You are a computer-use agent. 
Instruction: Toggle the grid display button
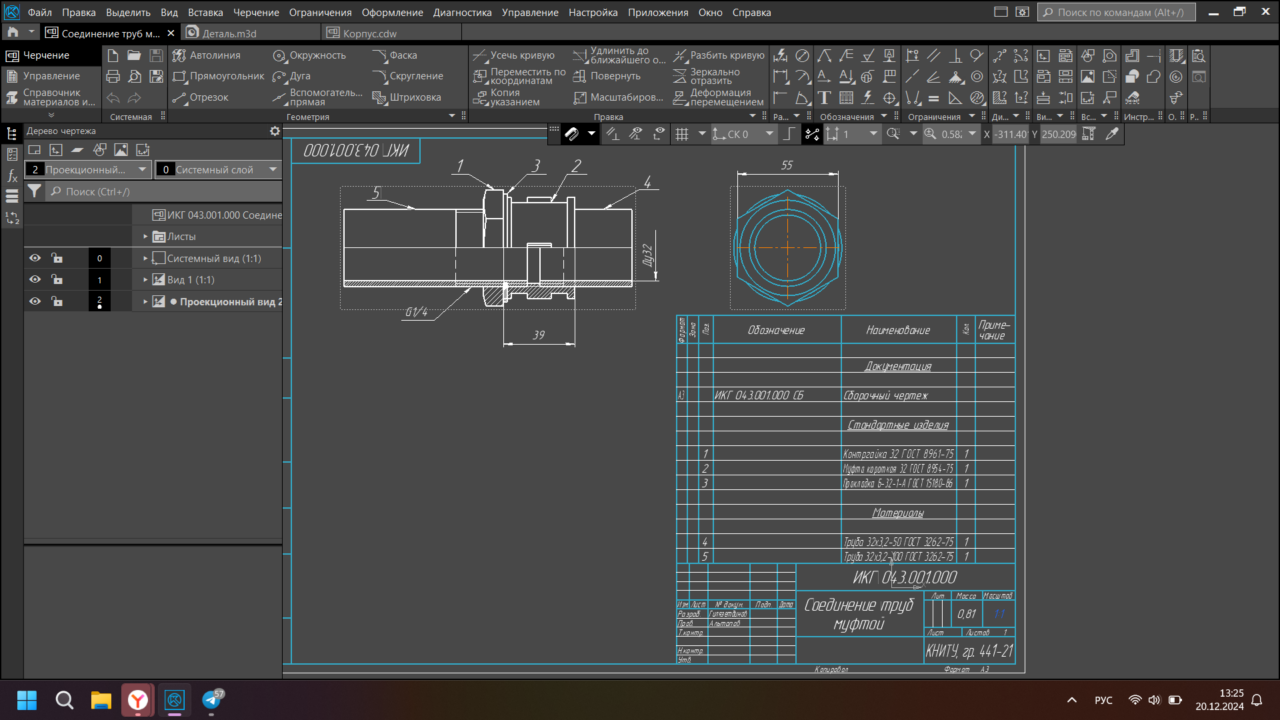(682, 133)
